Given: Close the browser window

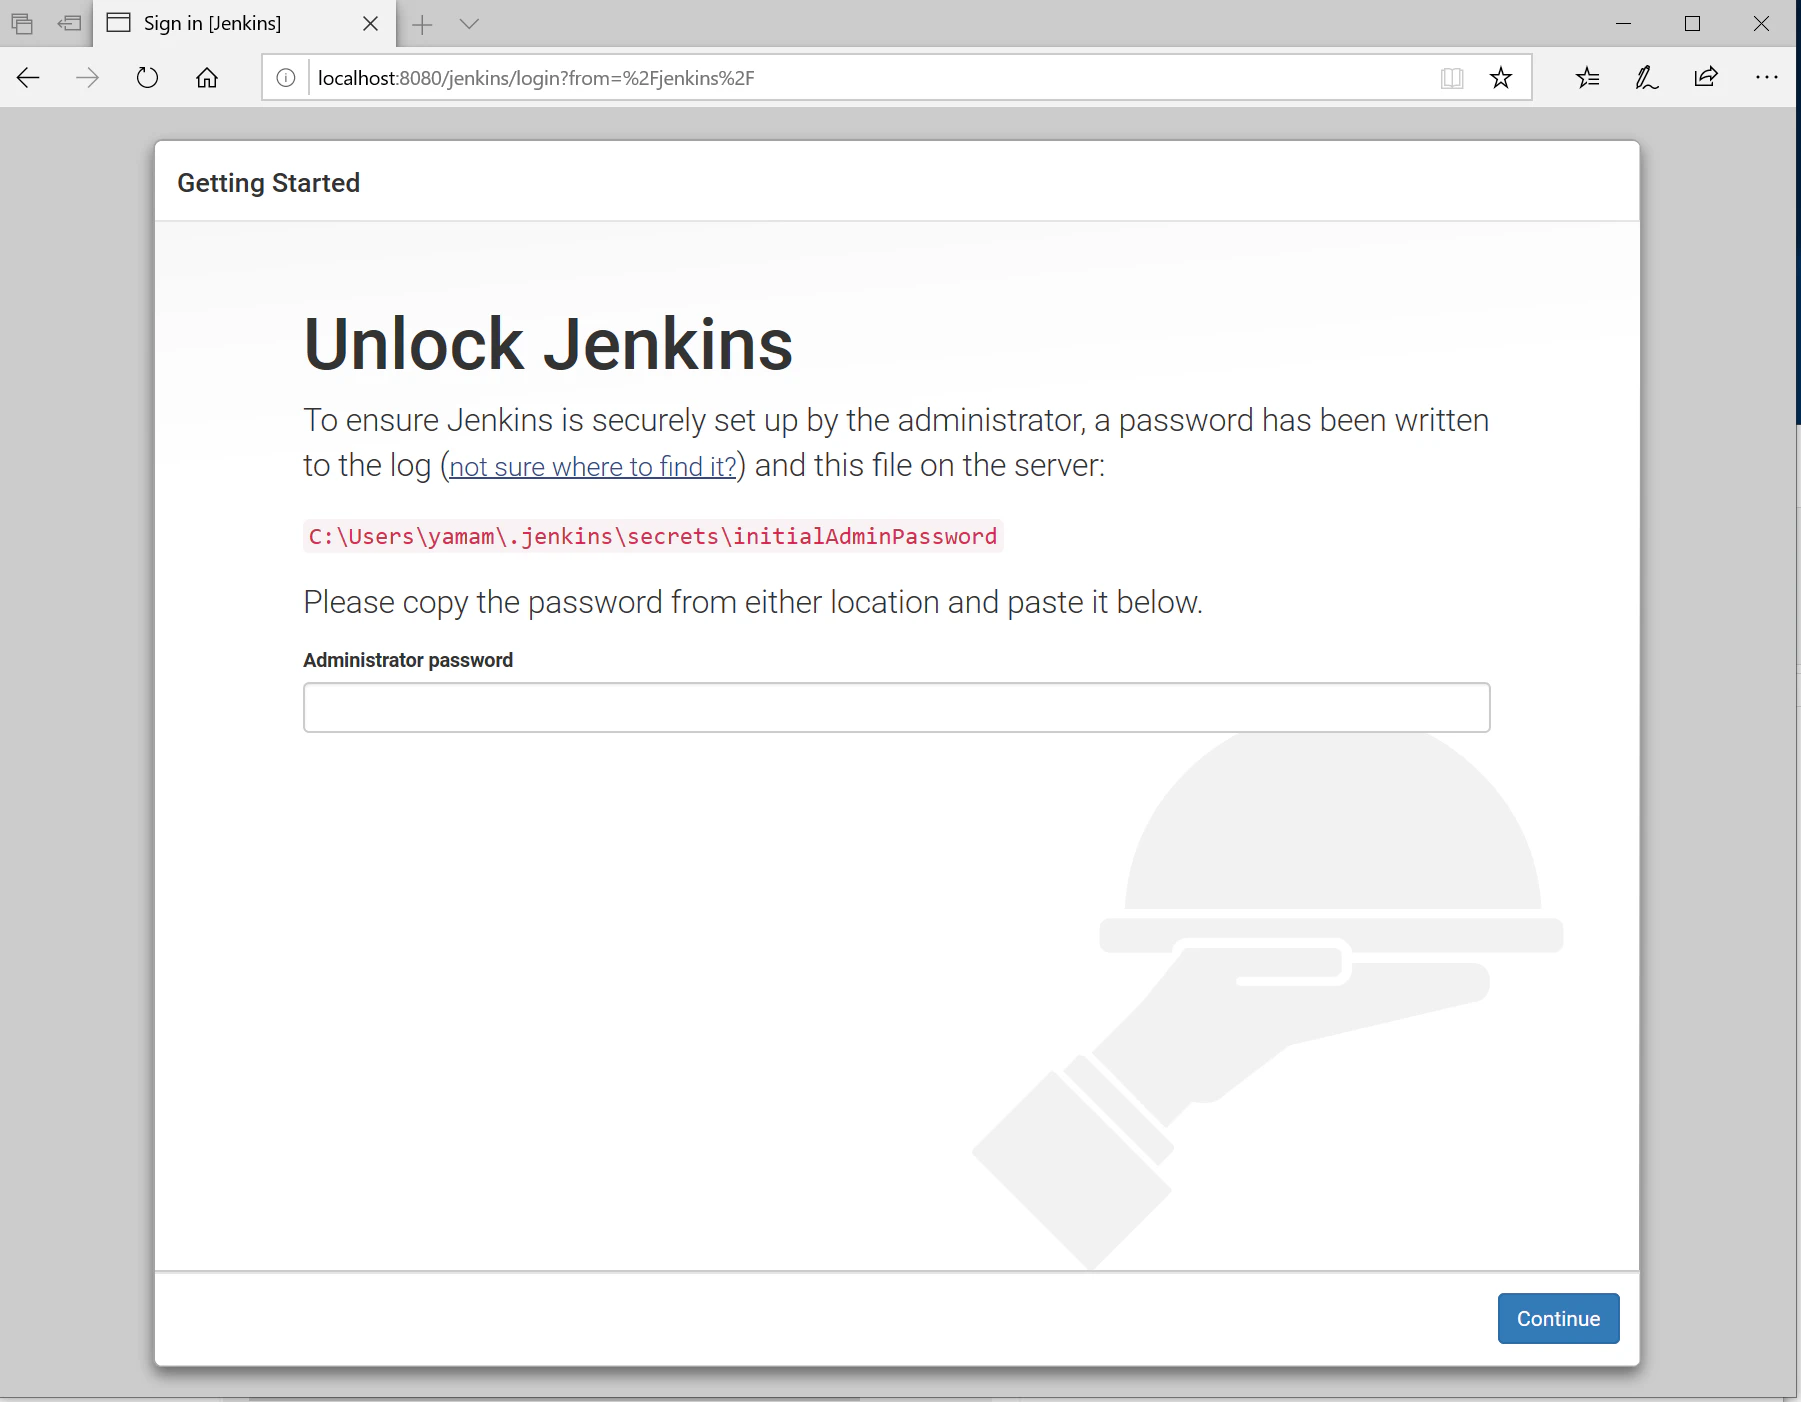Looking at the screenshot, I should click(1761, 23).
